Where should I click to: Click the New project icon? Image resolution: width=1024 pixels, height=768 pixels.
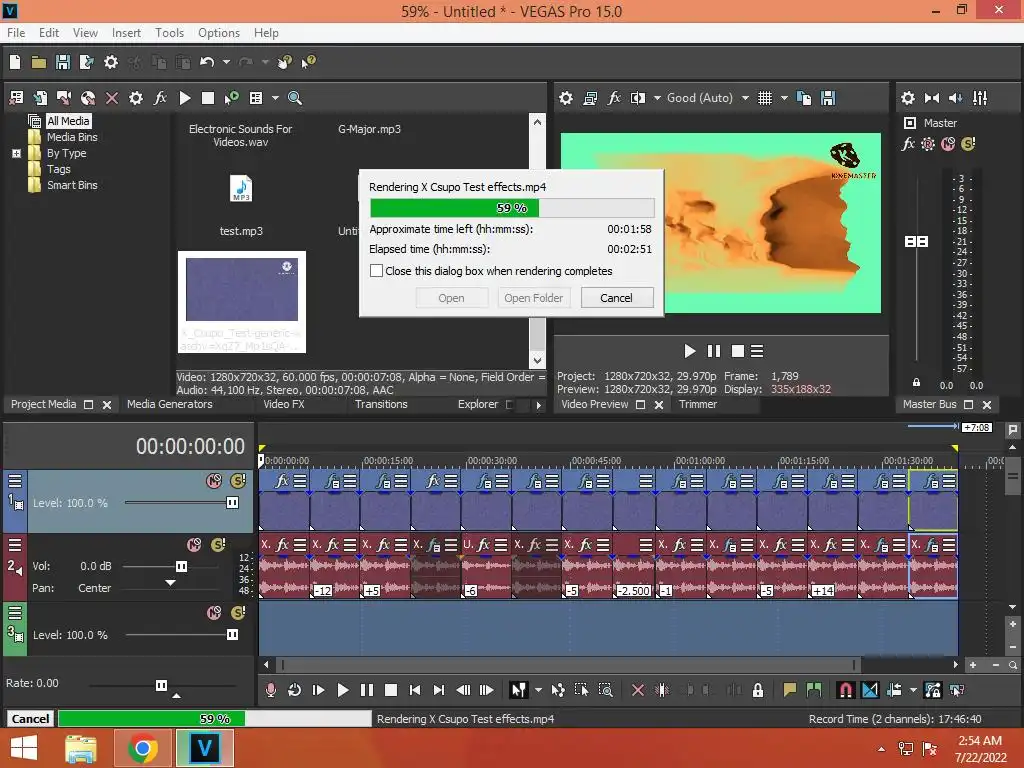coord(15,62)
